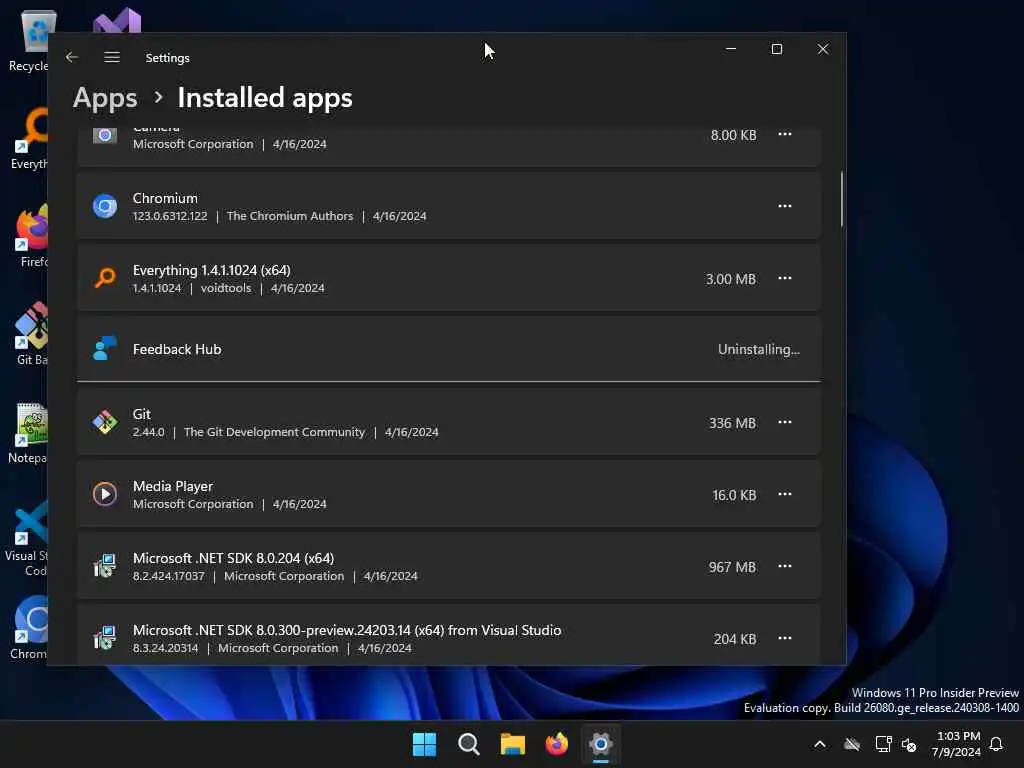
Task: Click the Settings window title text
Action: tap(167, 58)
